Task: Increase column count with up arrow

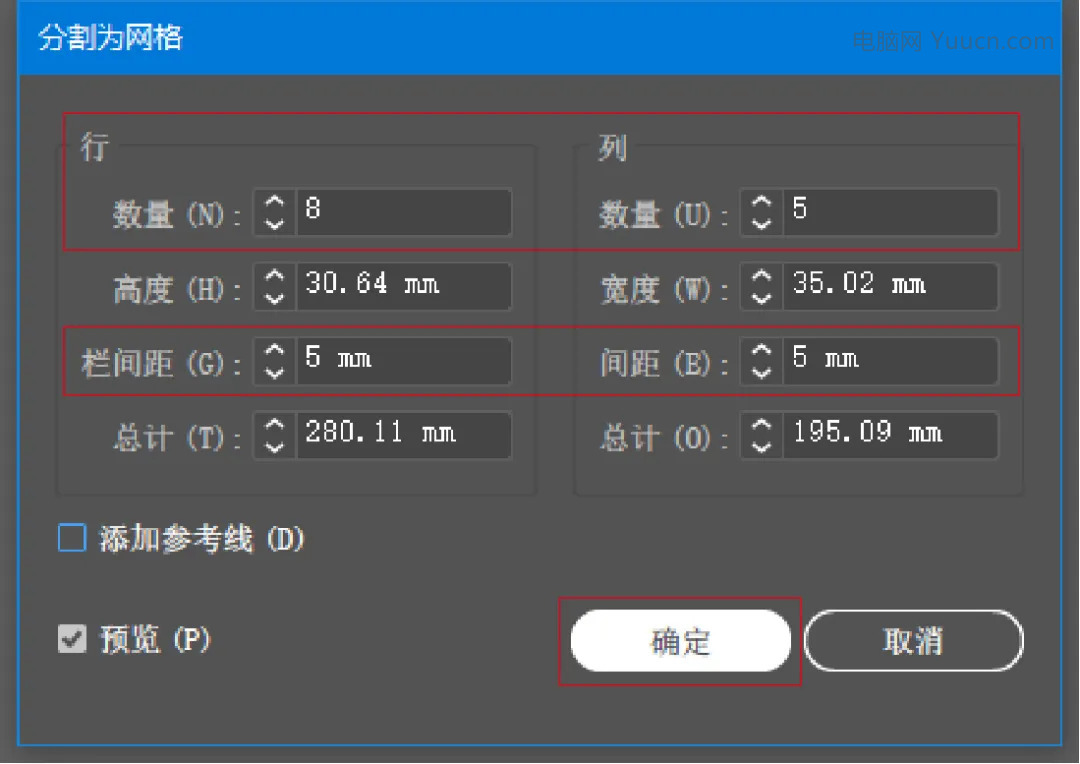Action: [761, 202]
